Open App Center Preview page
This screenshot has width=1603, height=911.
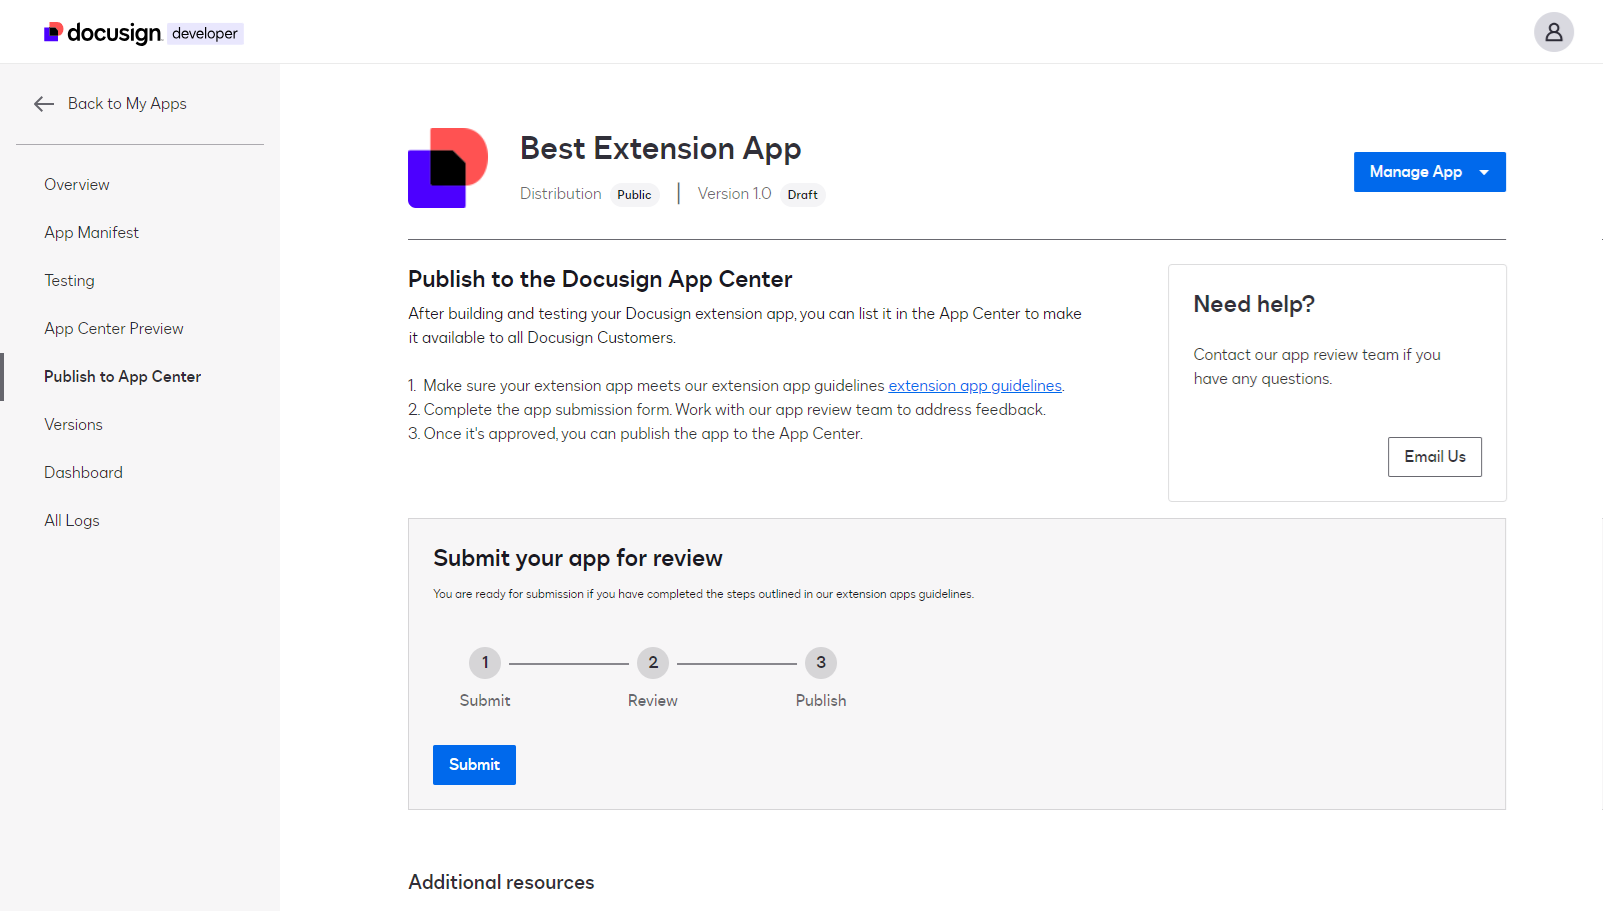(x=114, y=328)
